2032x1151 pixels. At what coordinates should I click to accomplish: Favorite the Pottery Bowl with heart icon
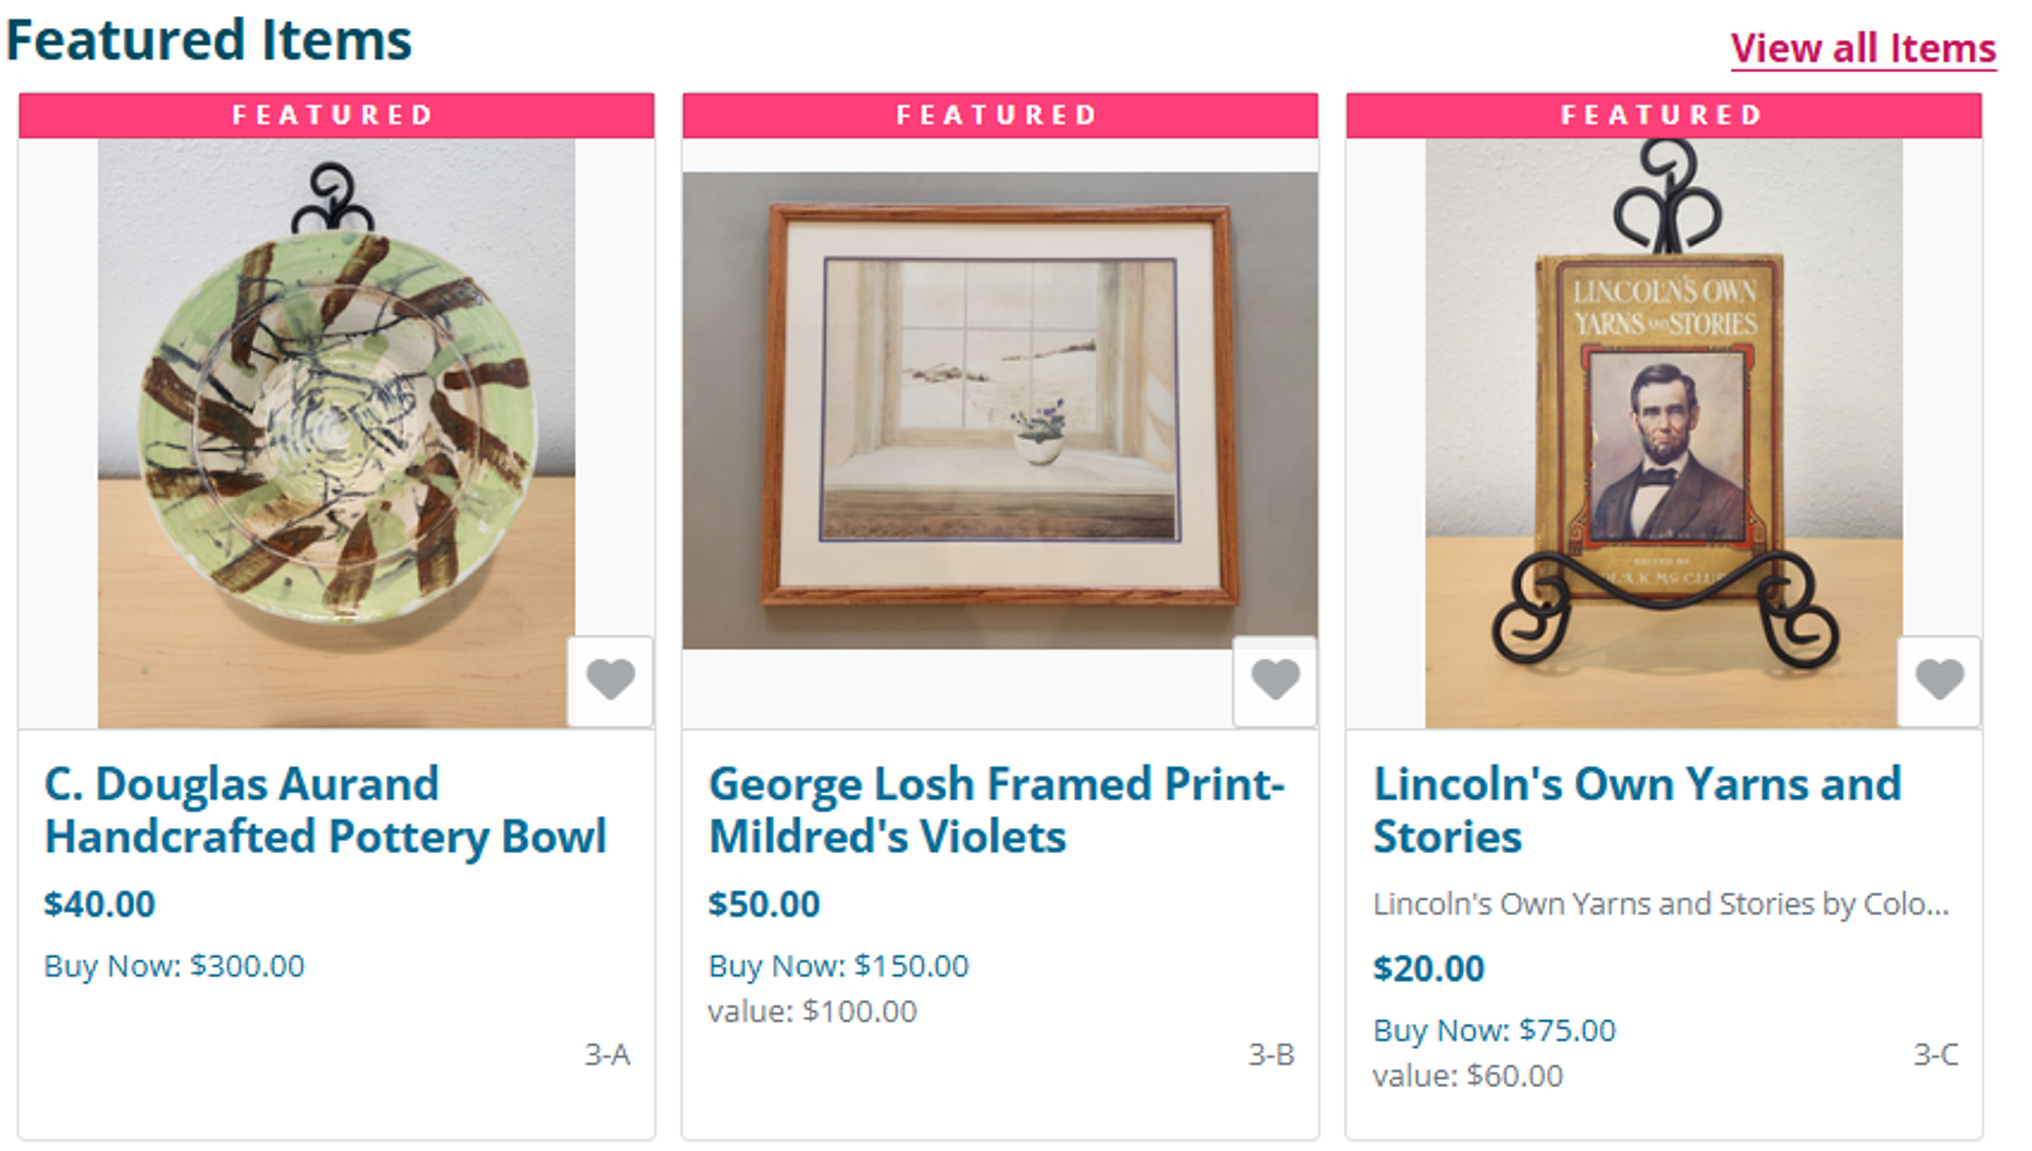(610, 681)
